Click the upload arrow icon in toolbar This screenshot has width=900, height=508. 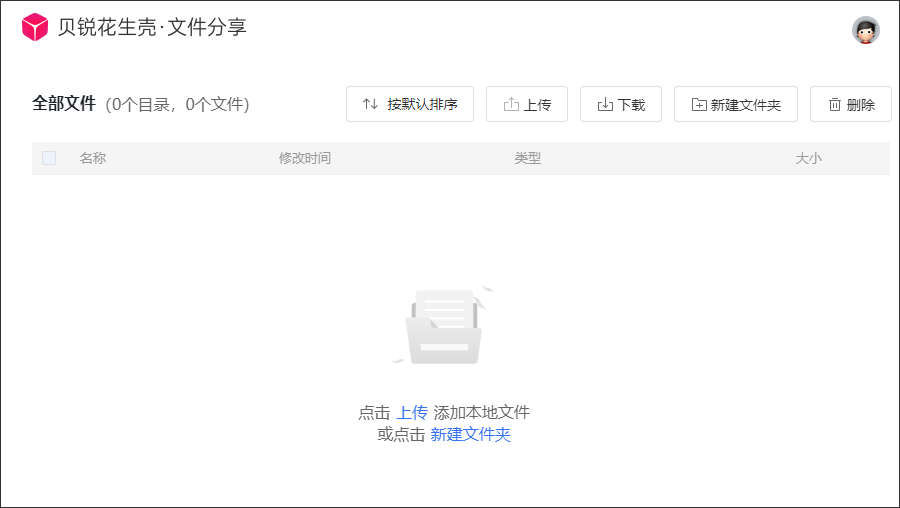(x=511, y=104)
